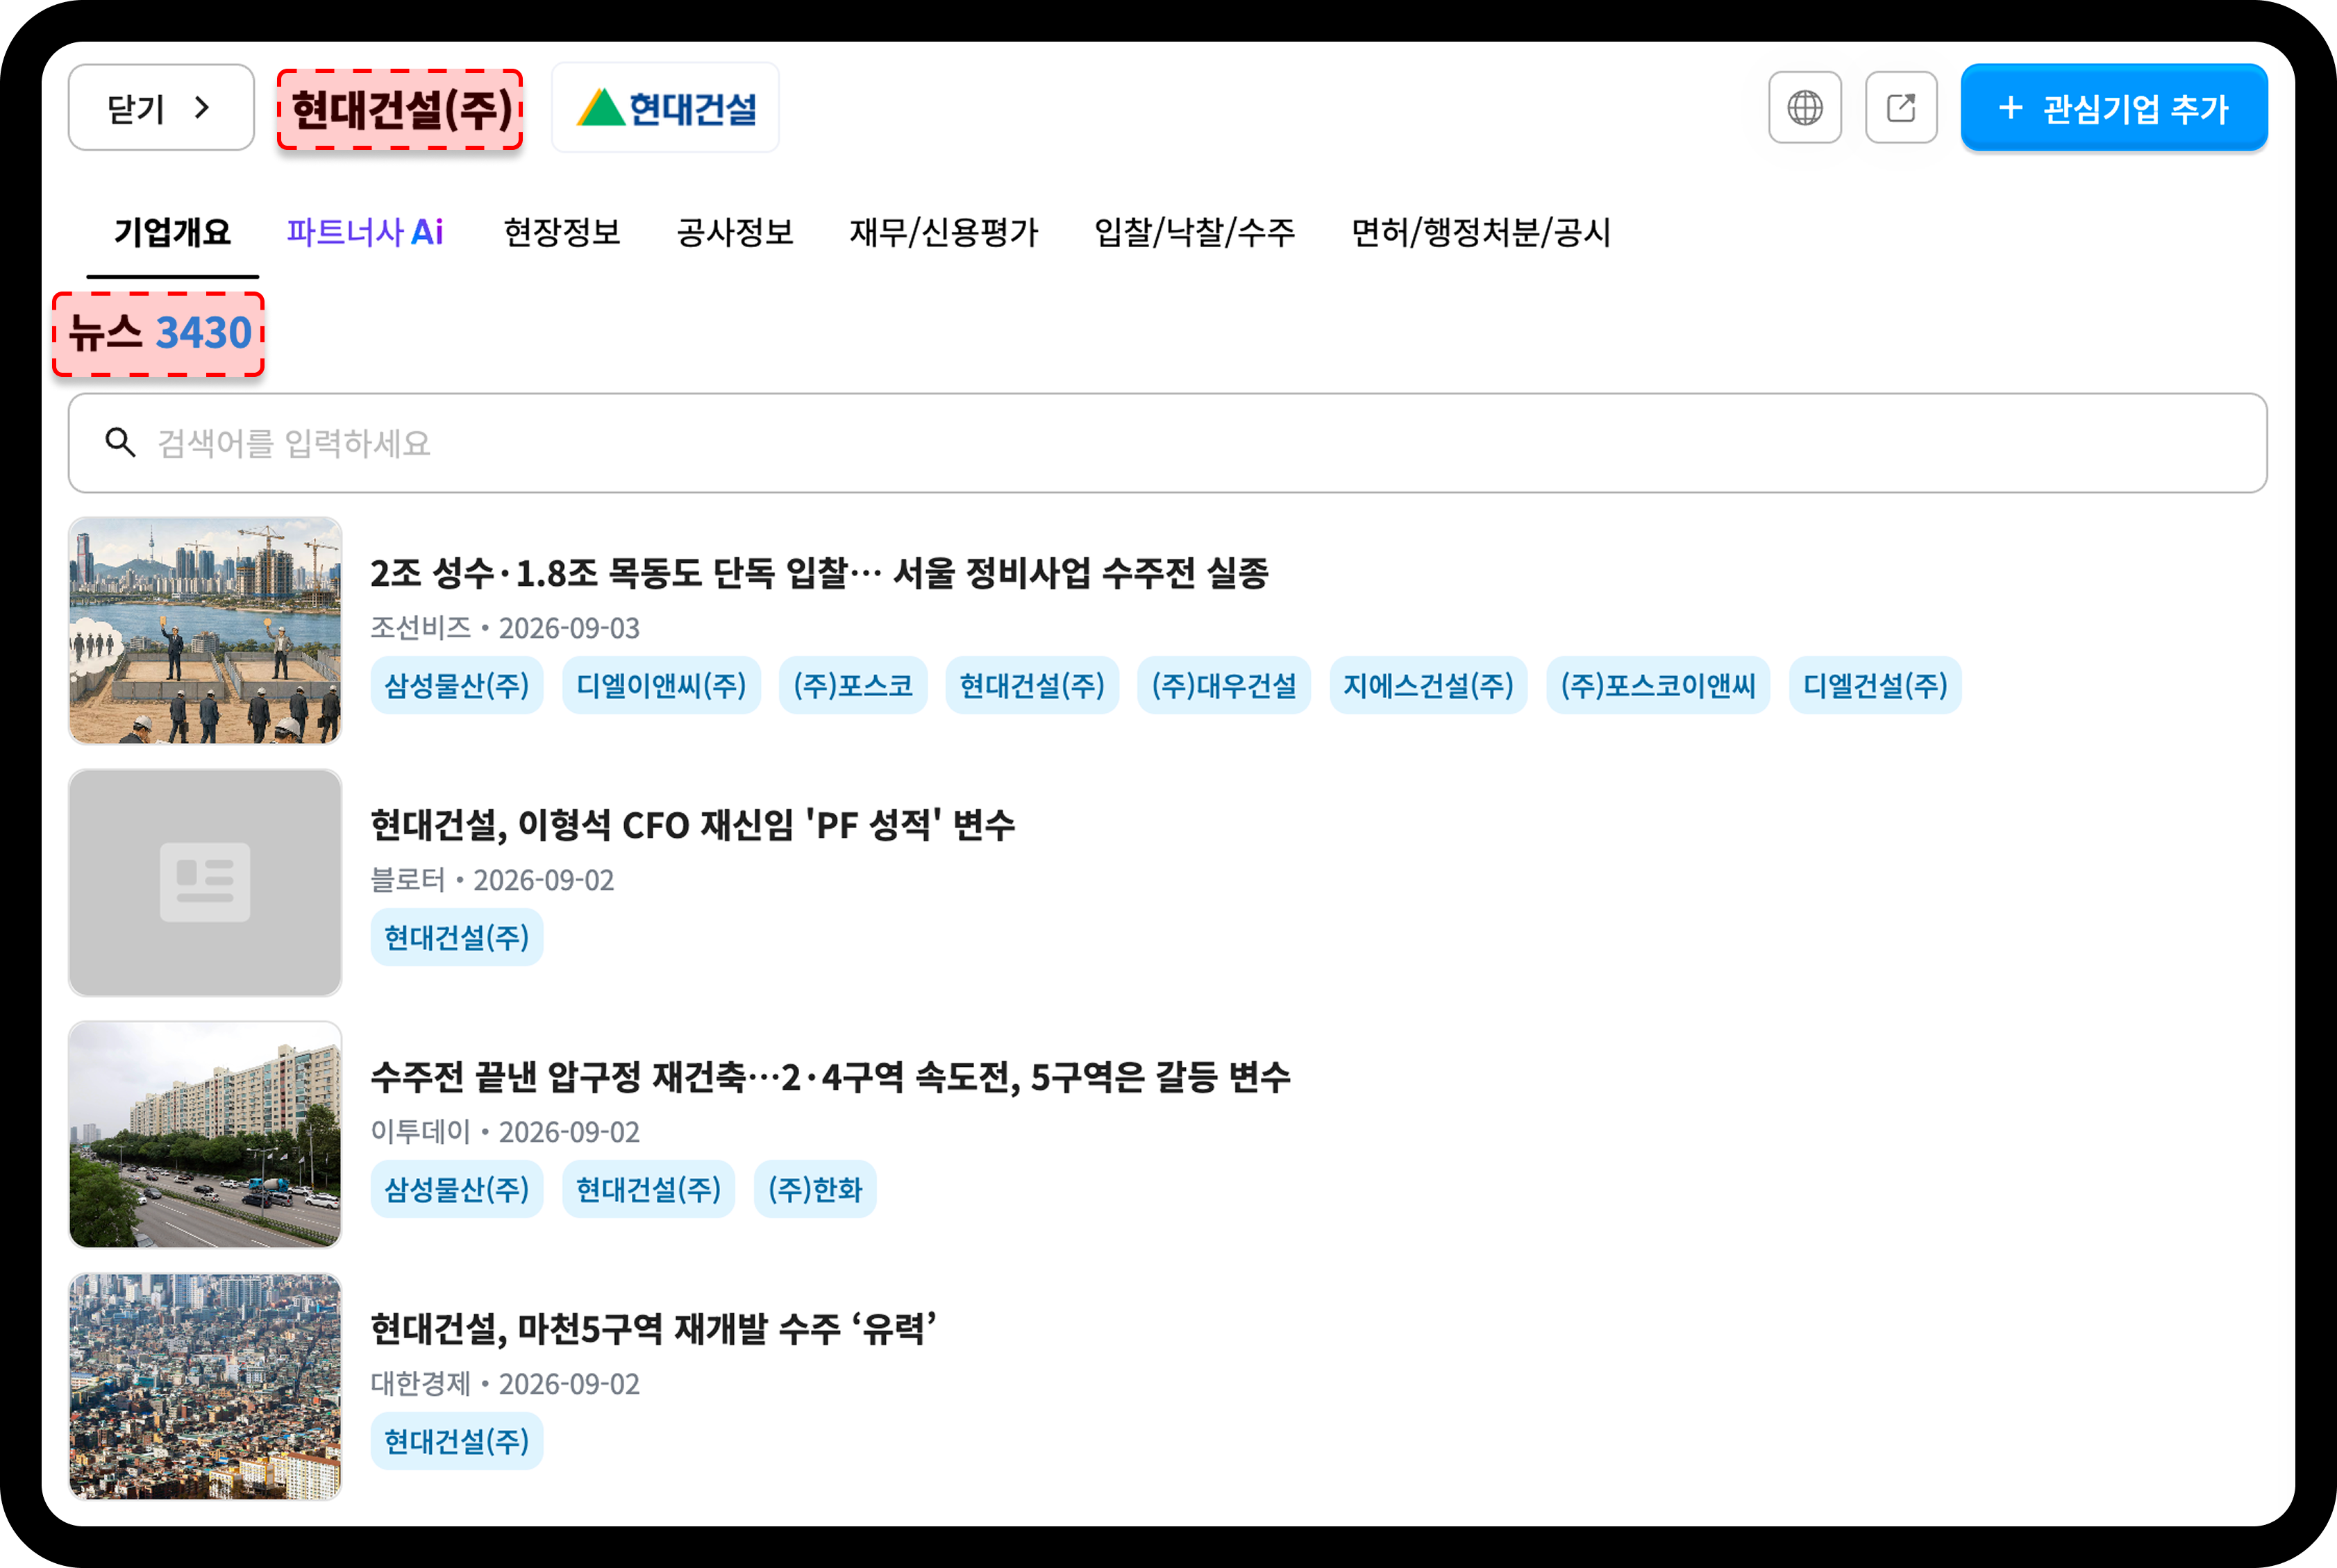
Task: Click 현대건설(주) tag in 이투데이 article
Action: click(649, 1190)
